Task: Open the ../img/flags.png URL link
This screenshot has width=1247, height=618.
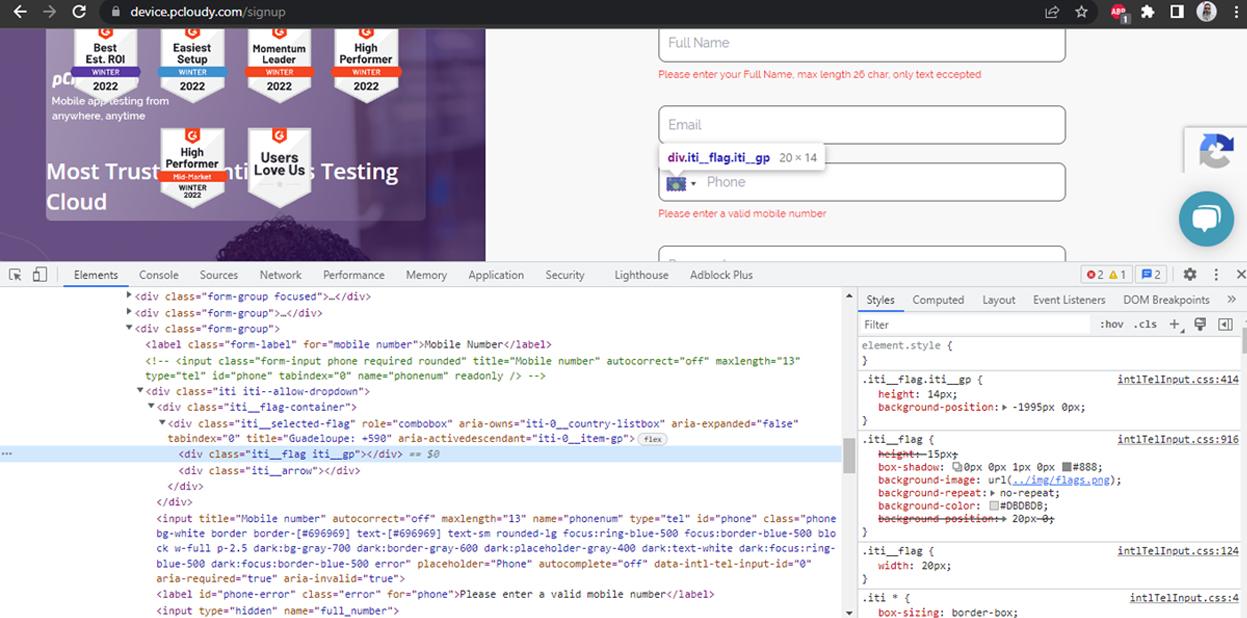Action: pyautogui.click(x=1062, y=480)
